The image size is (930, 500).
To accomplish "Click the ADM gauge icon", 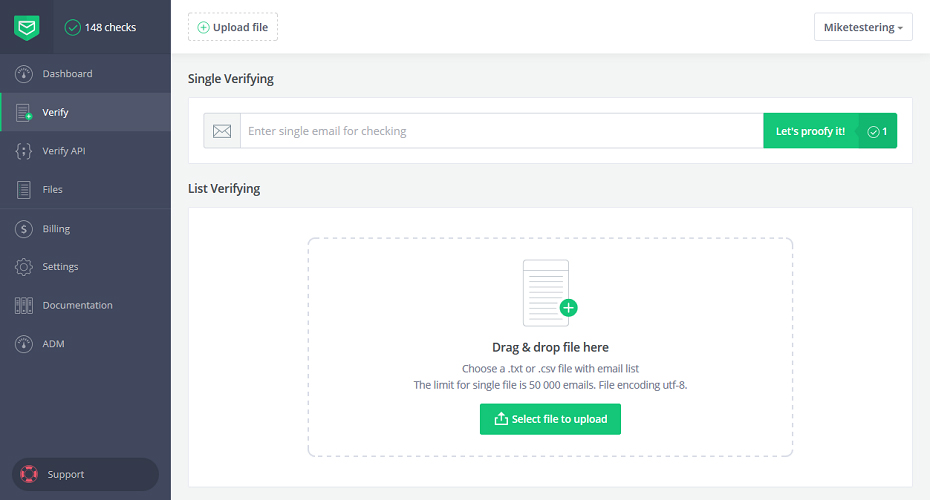I will point(24,344).
